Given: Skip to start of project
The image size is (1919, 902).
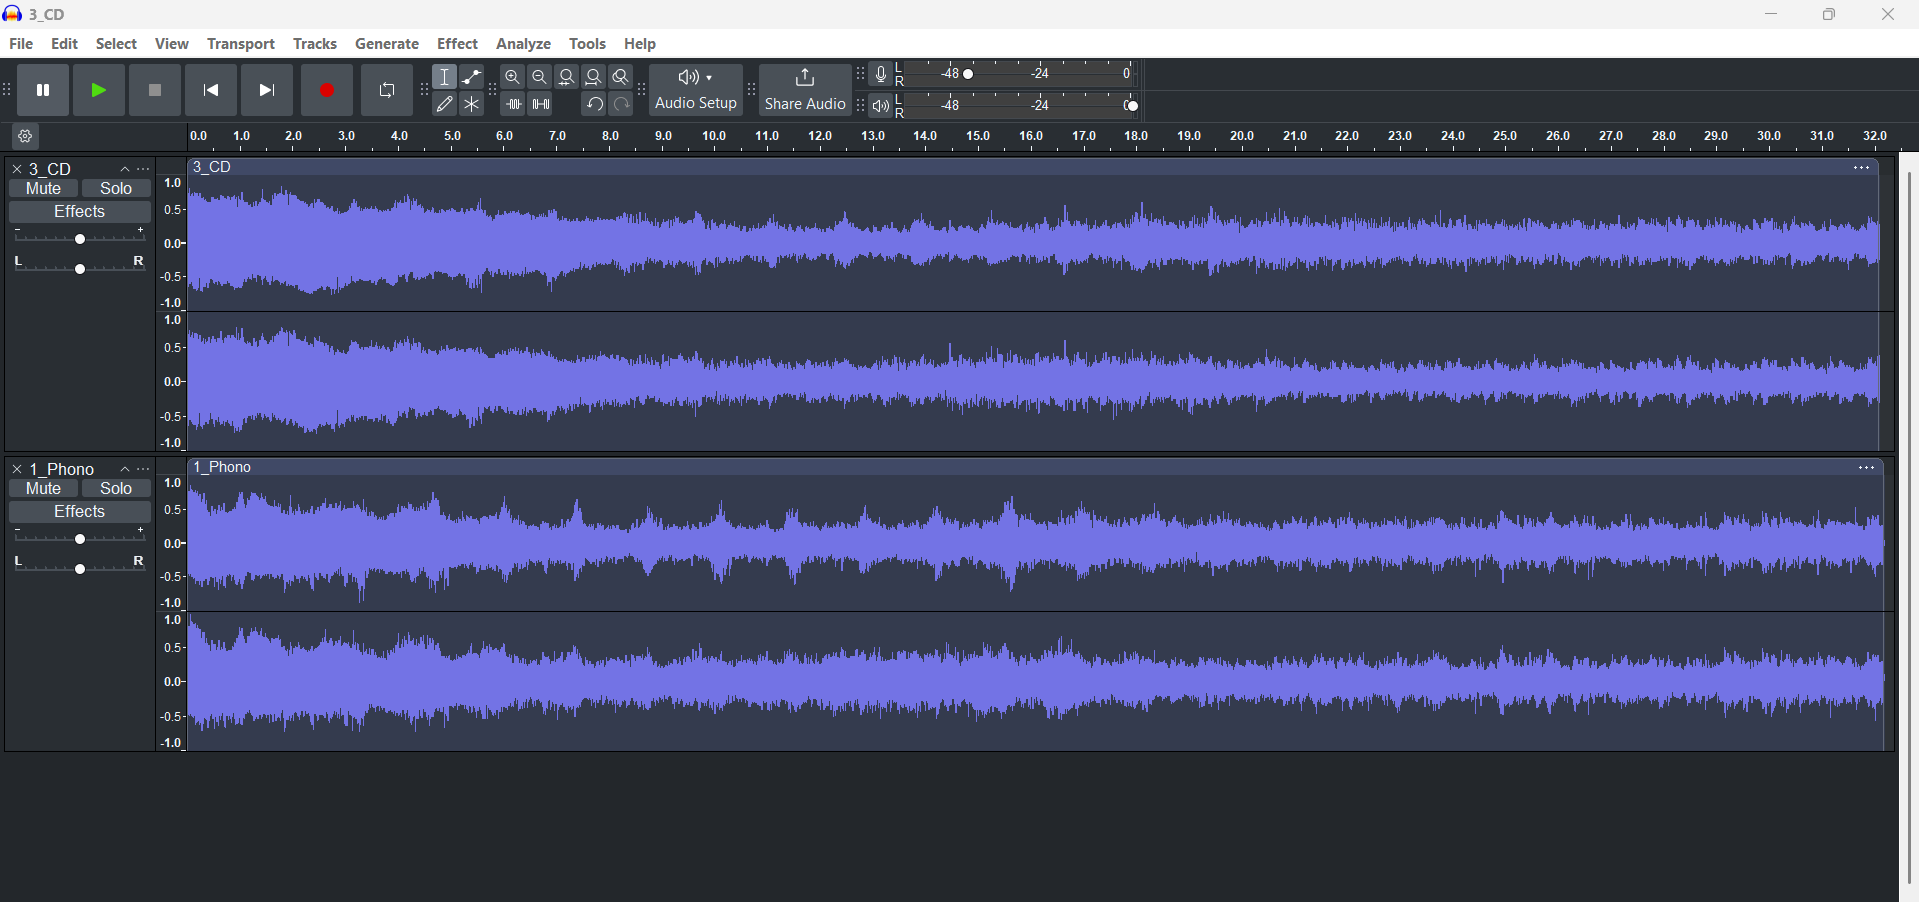Looking at the screenshot, I should point(211,91).
